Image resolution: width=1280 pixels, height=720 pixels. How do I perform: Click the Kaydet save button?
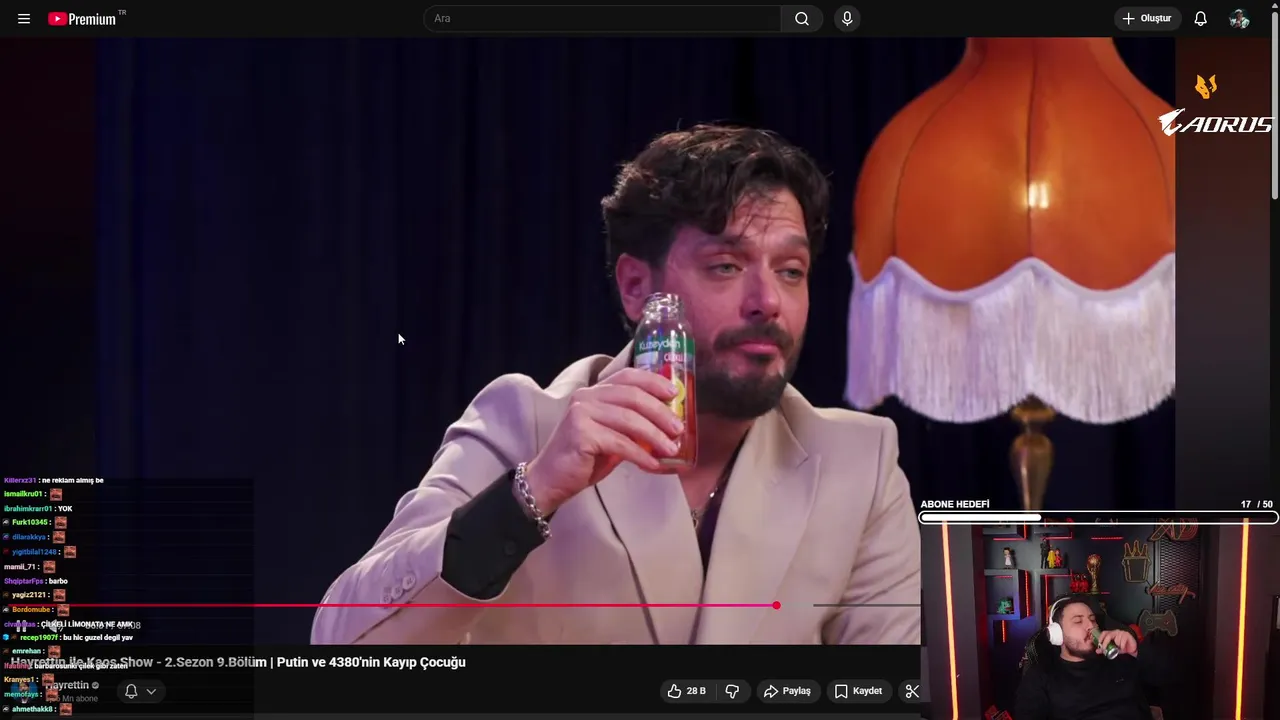858,691
